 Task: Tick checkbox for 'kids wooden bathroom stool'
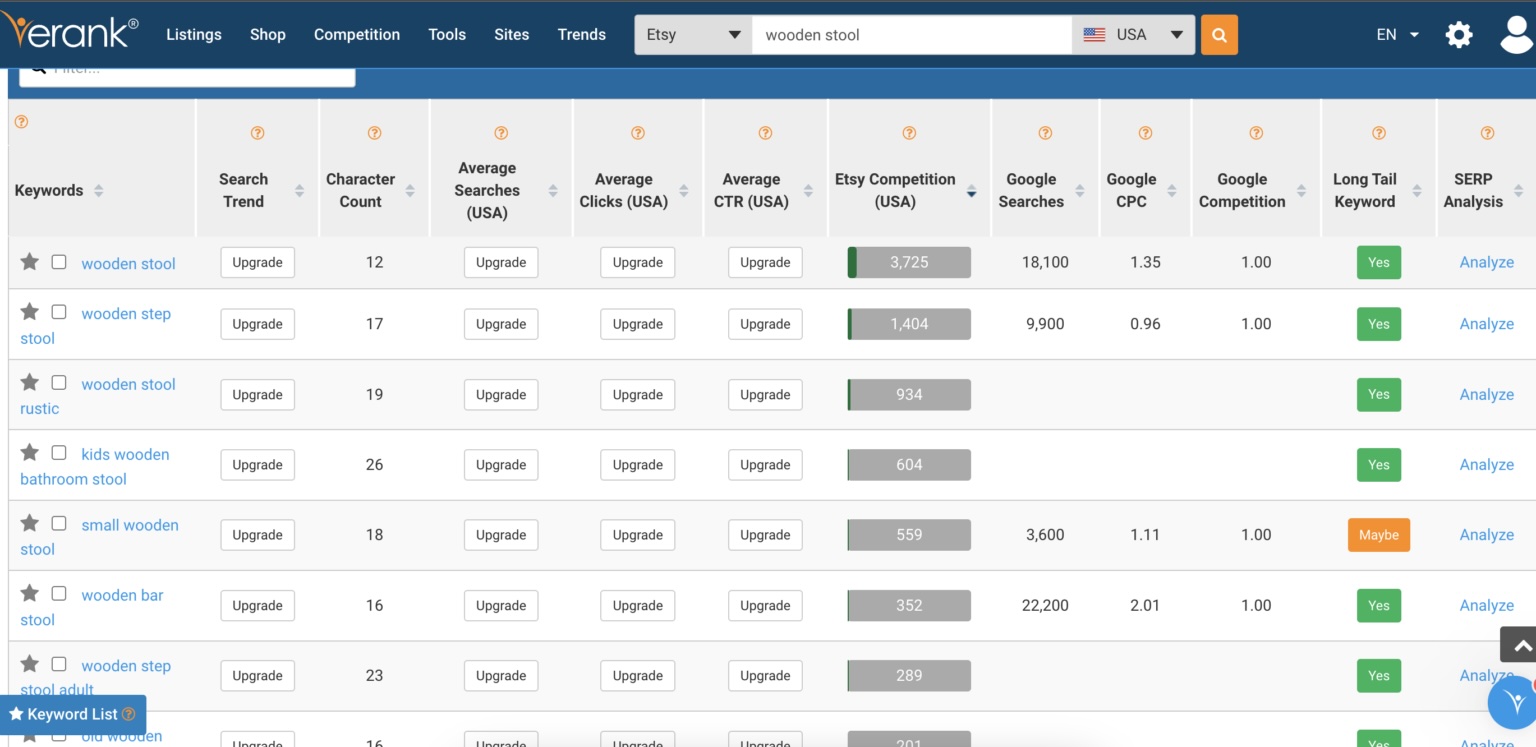pos(59,452)
